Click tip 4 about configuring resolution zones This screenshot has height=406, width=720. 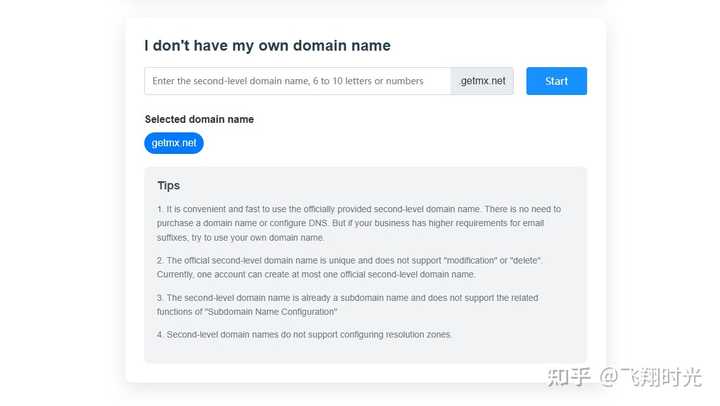point(304,335)
